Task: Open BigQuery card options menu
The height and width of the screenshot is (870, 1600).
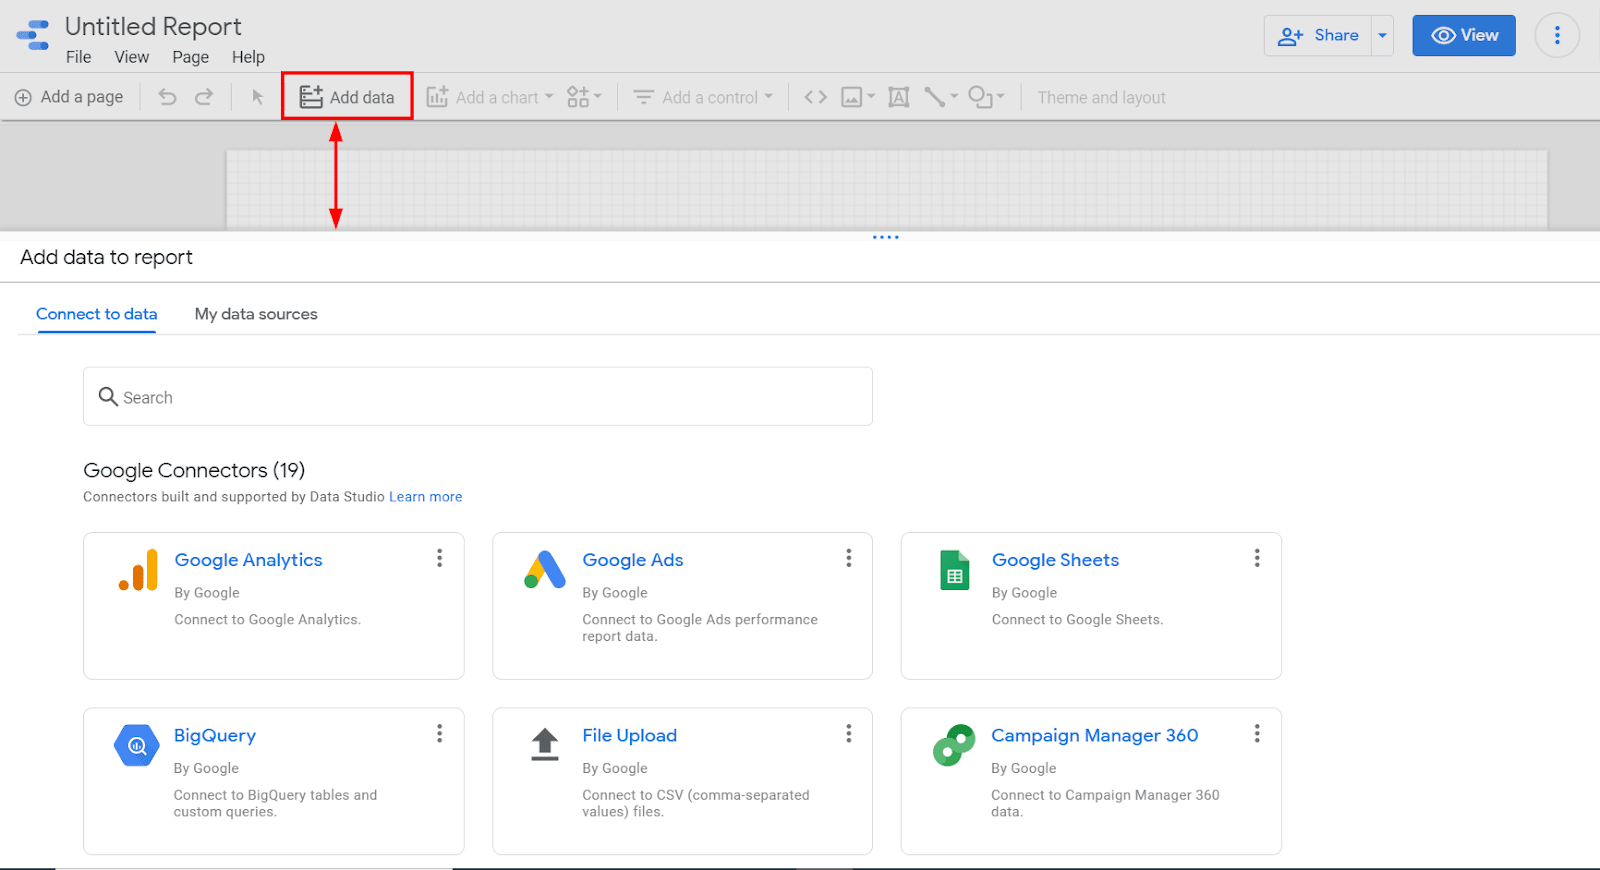Action: point(439,734)
